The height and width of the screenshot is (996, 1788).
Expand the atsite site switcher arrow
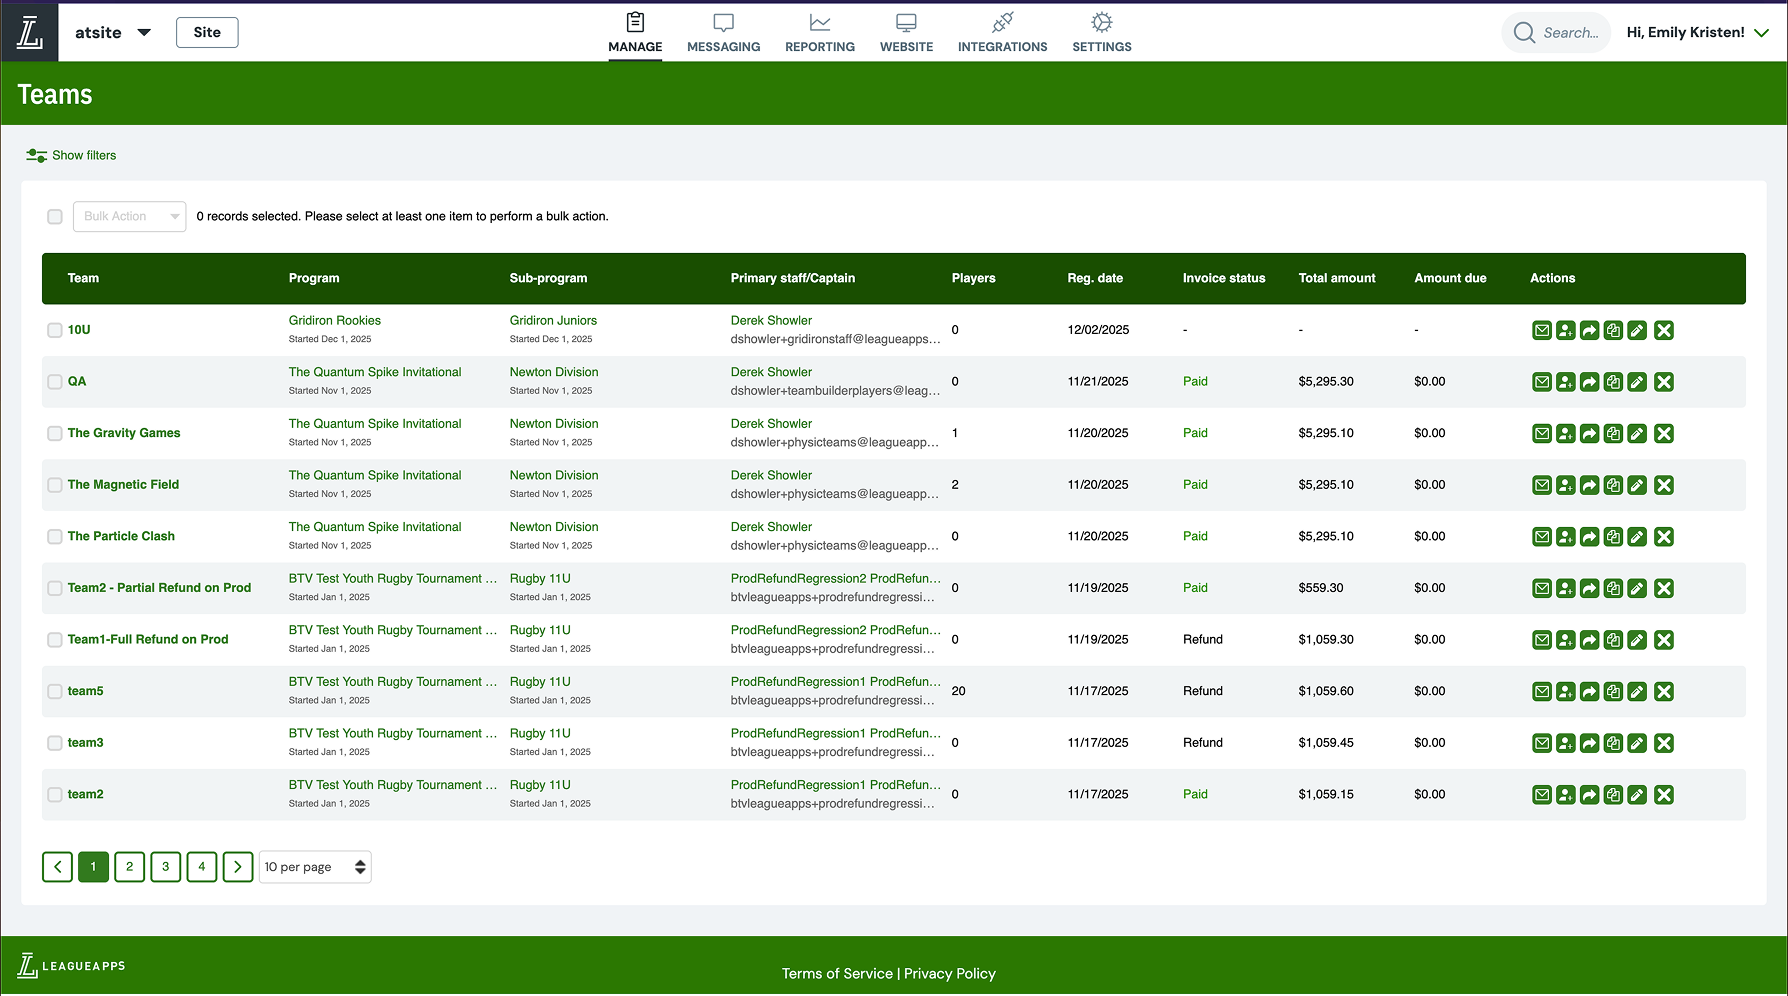coord(144,32)
